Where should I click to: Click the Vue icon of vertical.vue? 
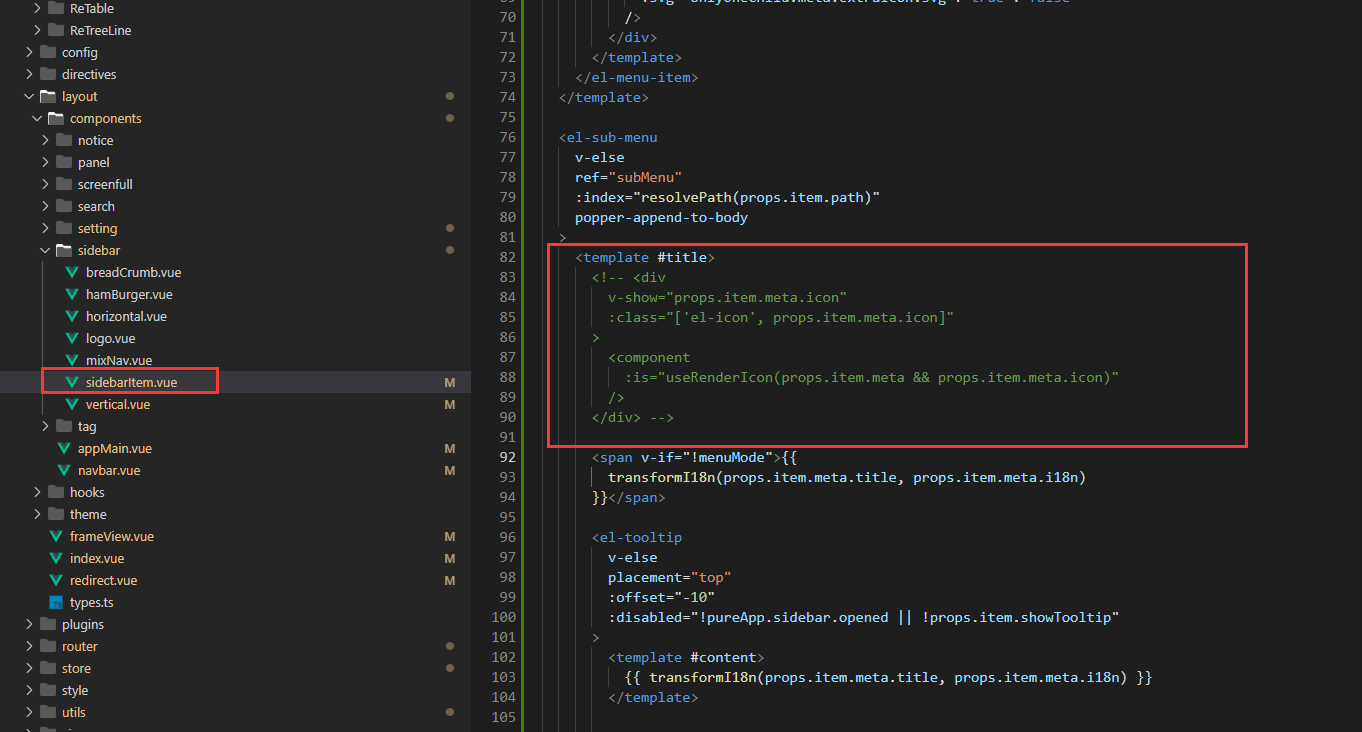(71, 404)
